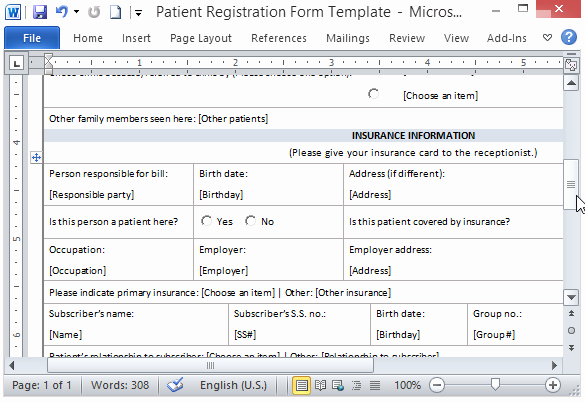Click the [Group#] placeholder field
Viewport: 585px width, 402px height.
pyautogui.click(x=494, y=334)
